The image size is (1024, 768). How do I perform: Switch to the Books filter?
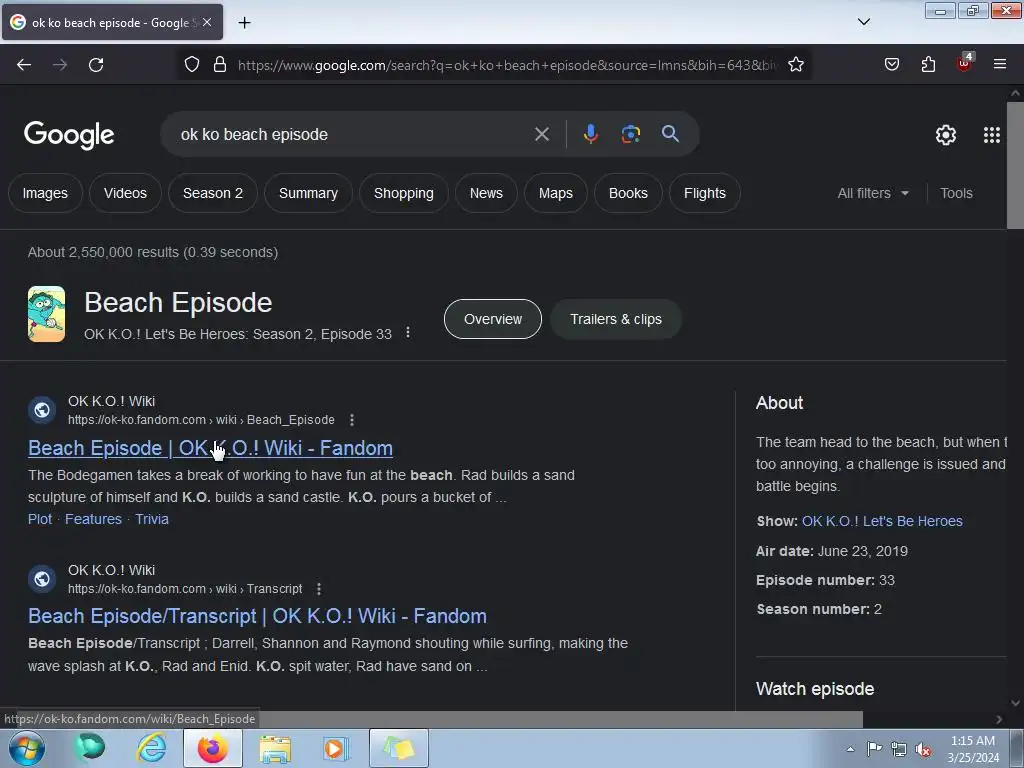tap(628, 193)
